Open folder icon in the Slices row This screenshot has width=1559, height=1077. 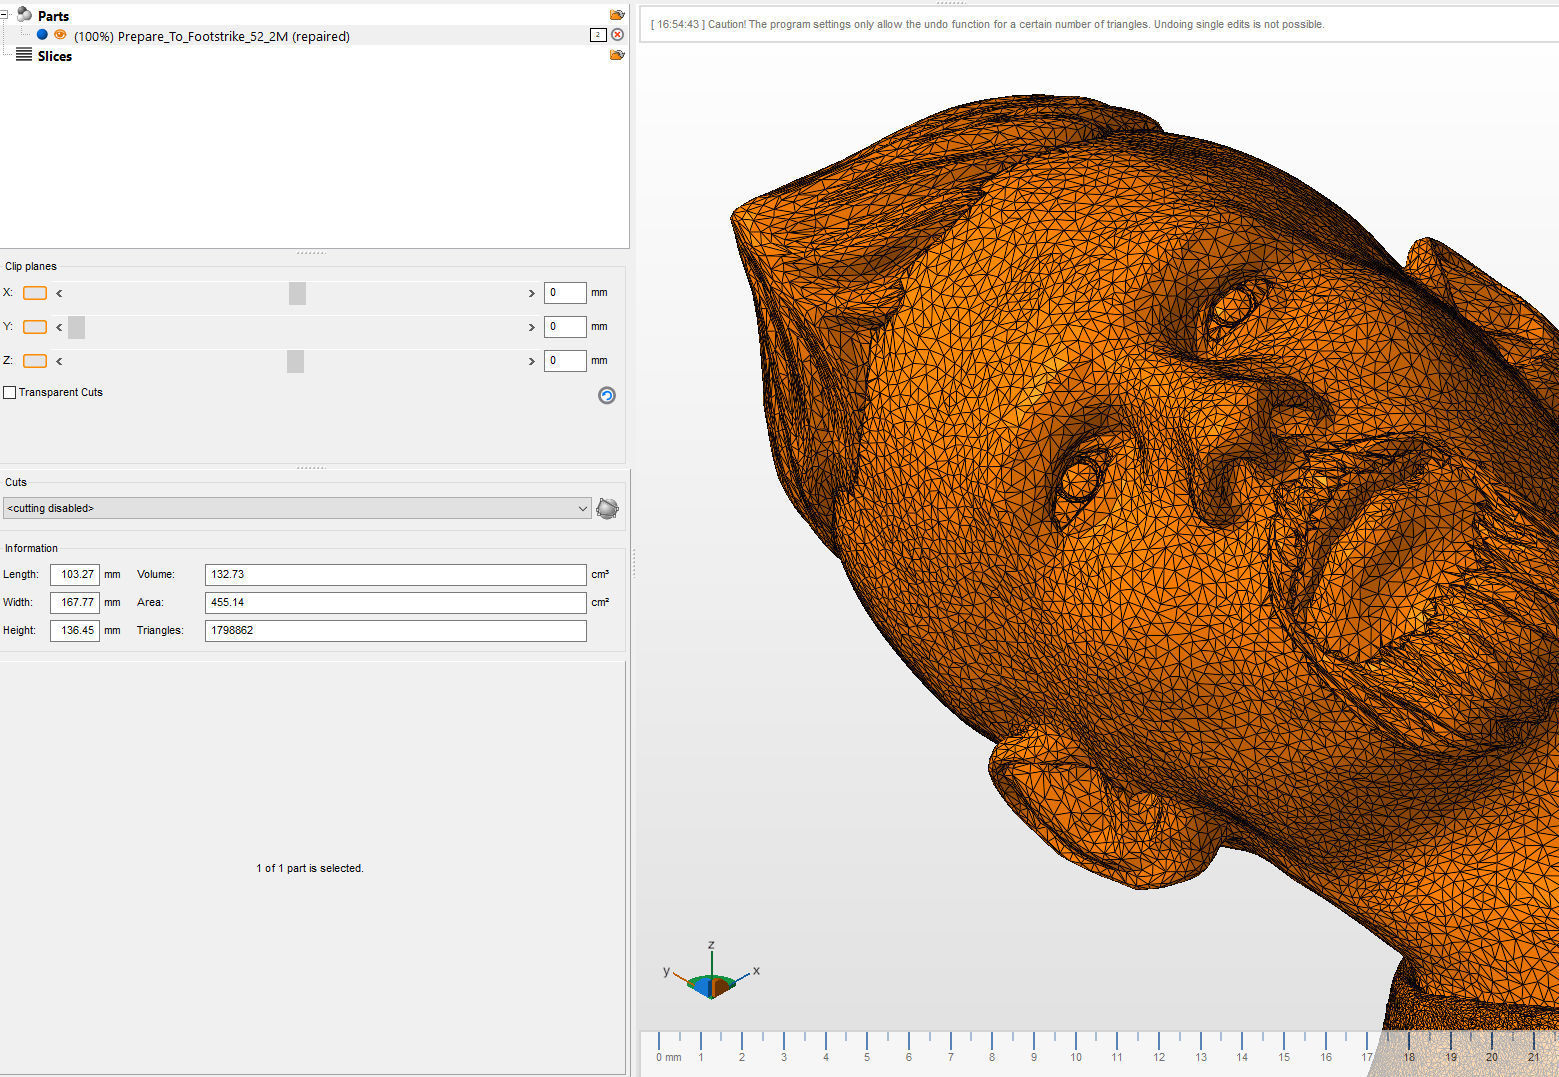[x=617, y=55]
